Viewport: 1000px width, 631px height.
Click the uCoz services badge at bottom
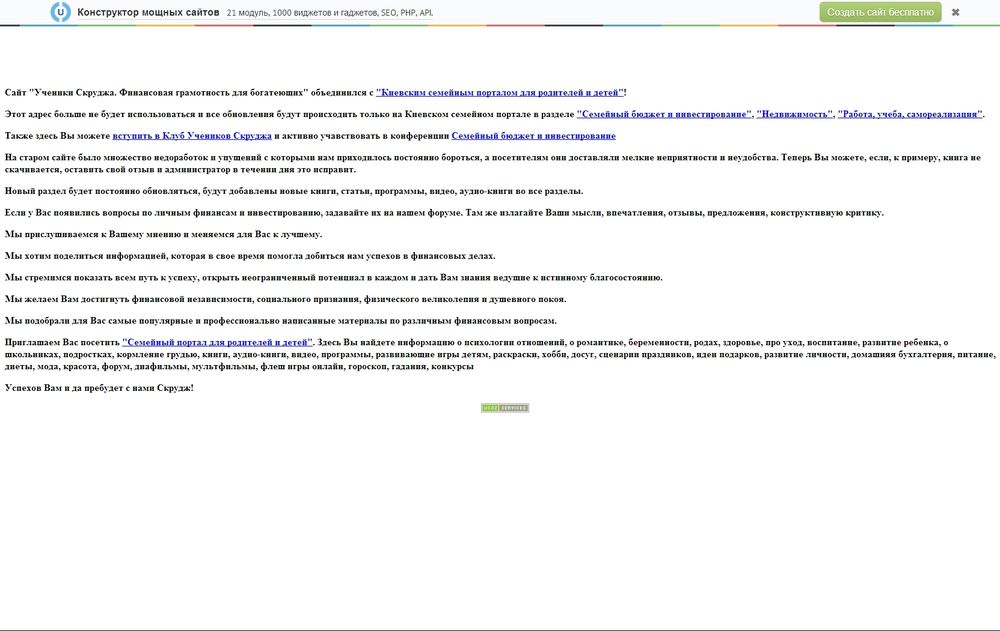pos(504,408)
